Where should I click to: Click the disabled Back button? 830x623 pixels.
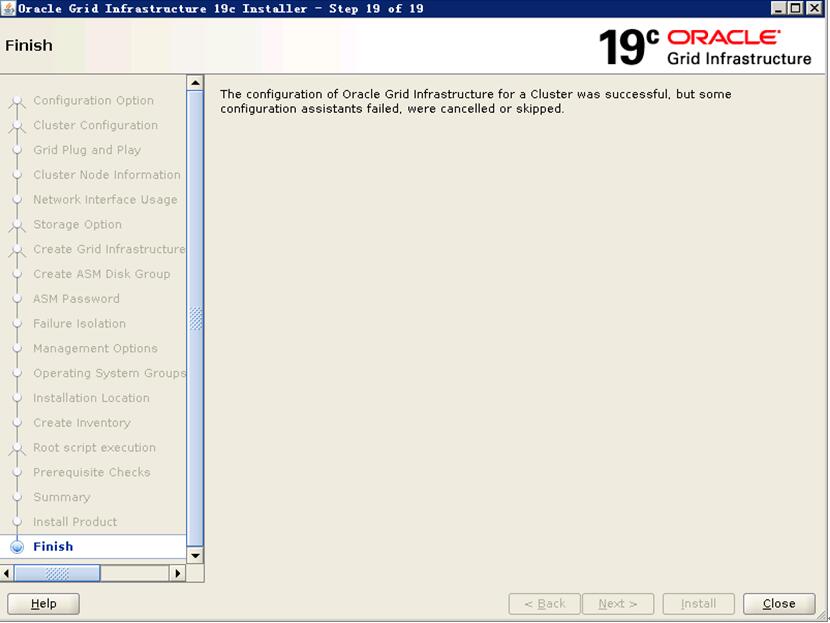(544, 603)
